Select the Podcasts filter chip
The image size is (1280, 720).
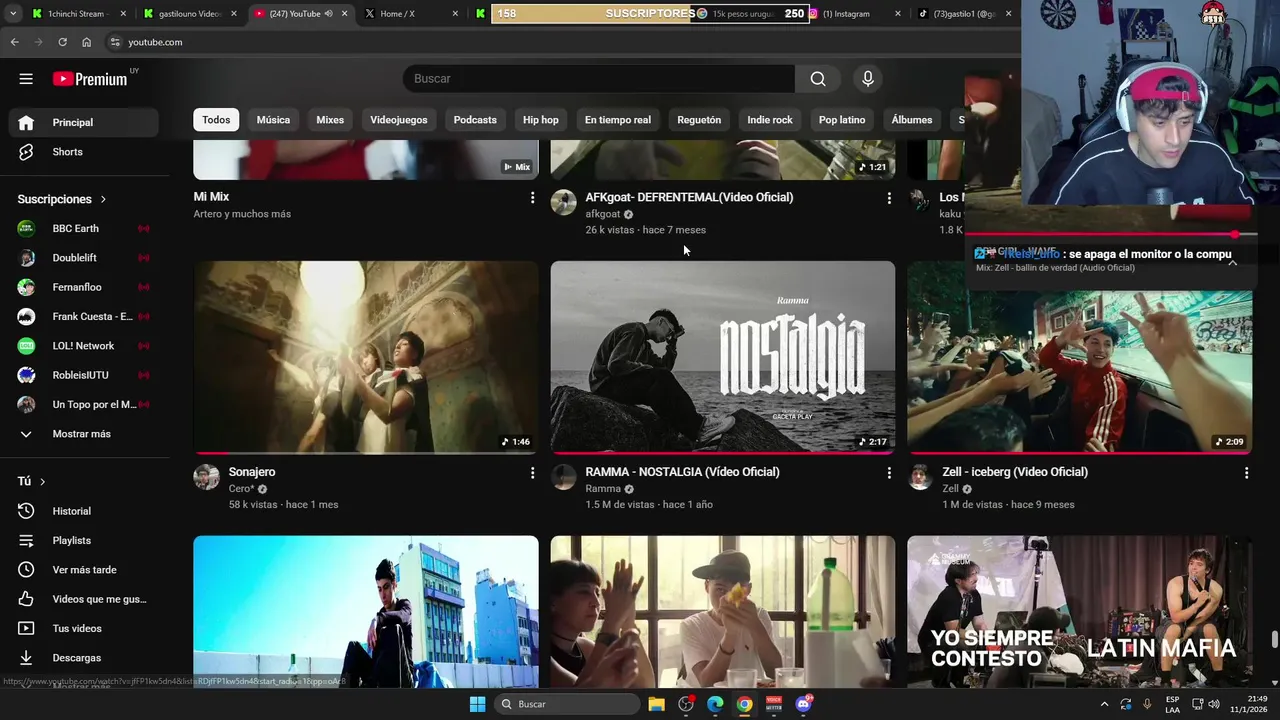[x=475, y=120]
